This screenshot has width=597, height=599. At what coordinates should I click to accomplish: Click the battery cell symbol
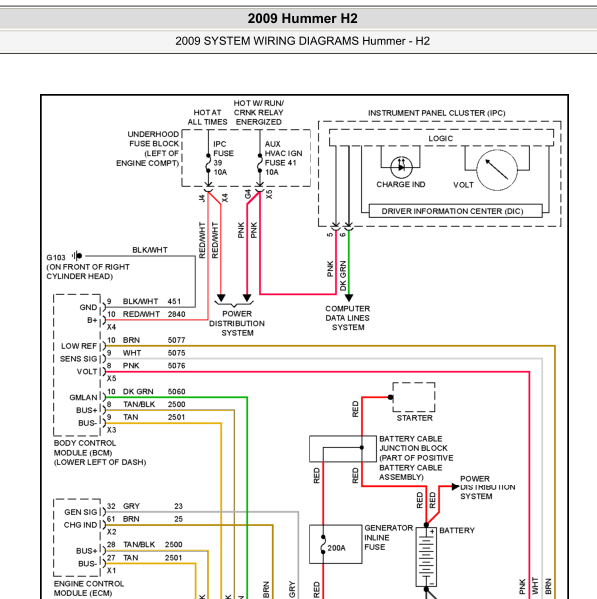(426, 557)
